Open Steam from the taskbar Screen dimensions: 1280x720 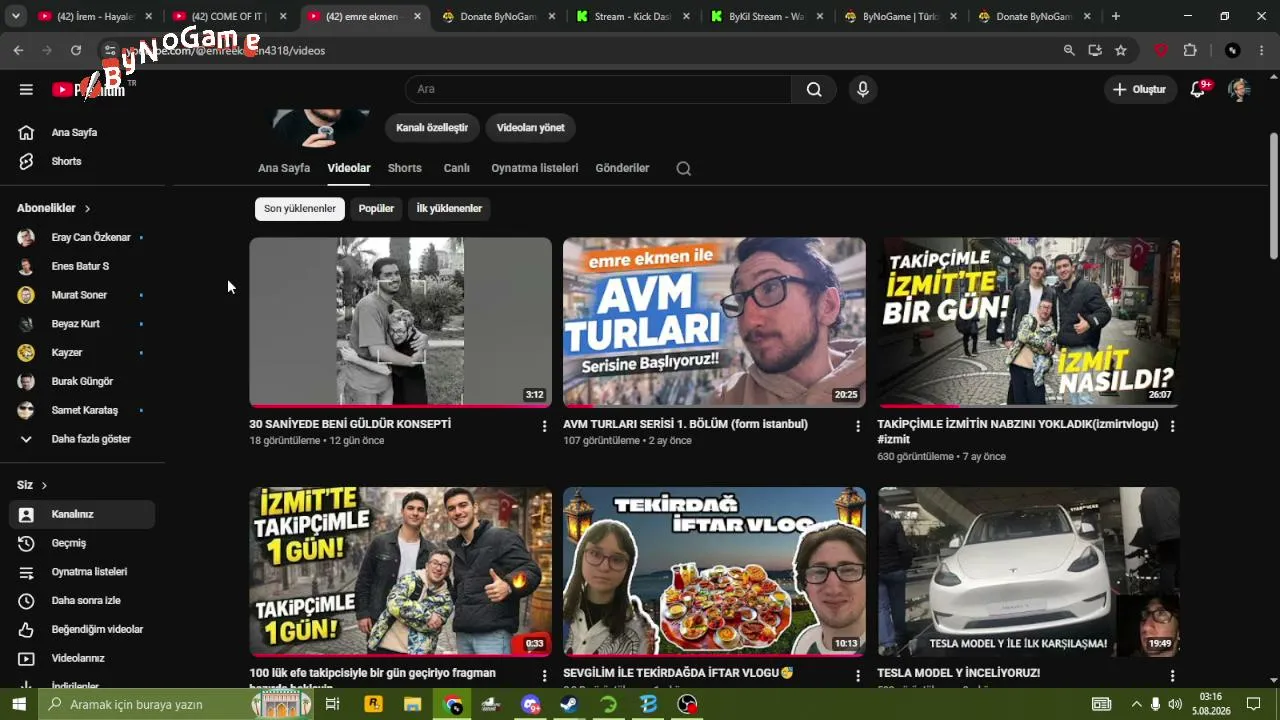click(568, 704)
